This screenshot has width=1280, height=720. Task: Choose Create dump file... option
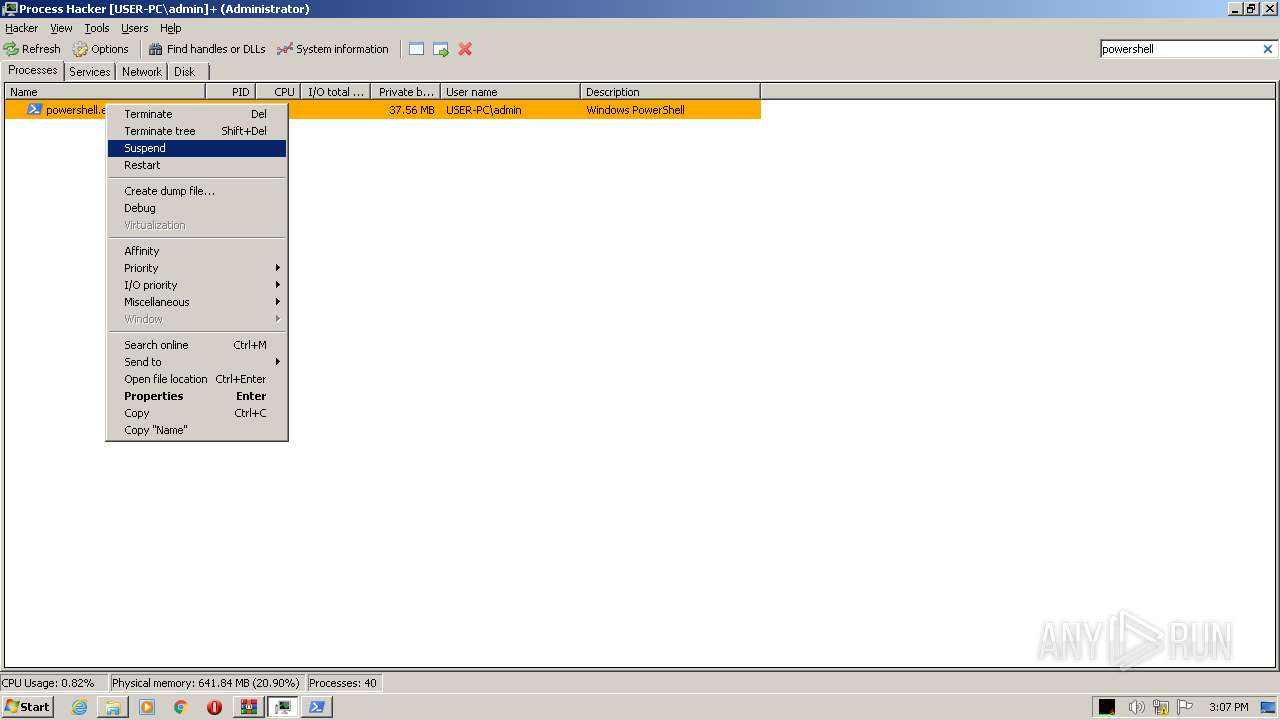(x=197, y=191)
